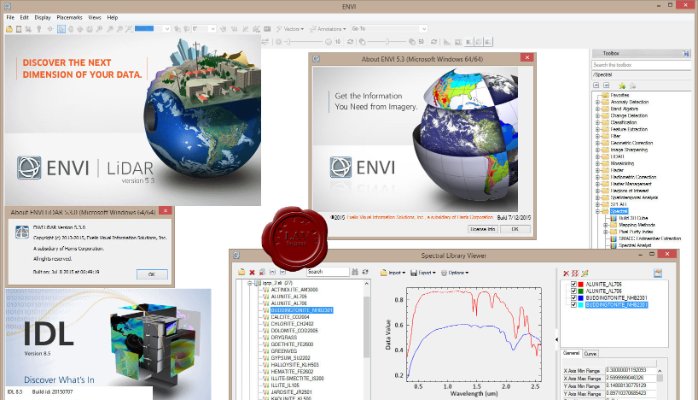Viewport: 698px width, 400px height.
Task: Click the ENVI LiDAR About dialog icon
Action: coord(22,233)
